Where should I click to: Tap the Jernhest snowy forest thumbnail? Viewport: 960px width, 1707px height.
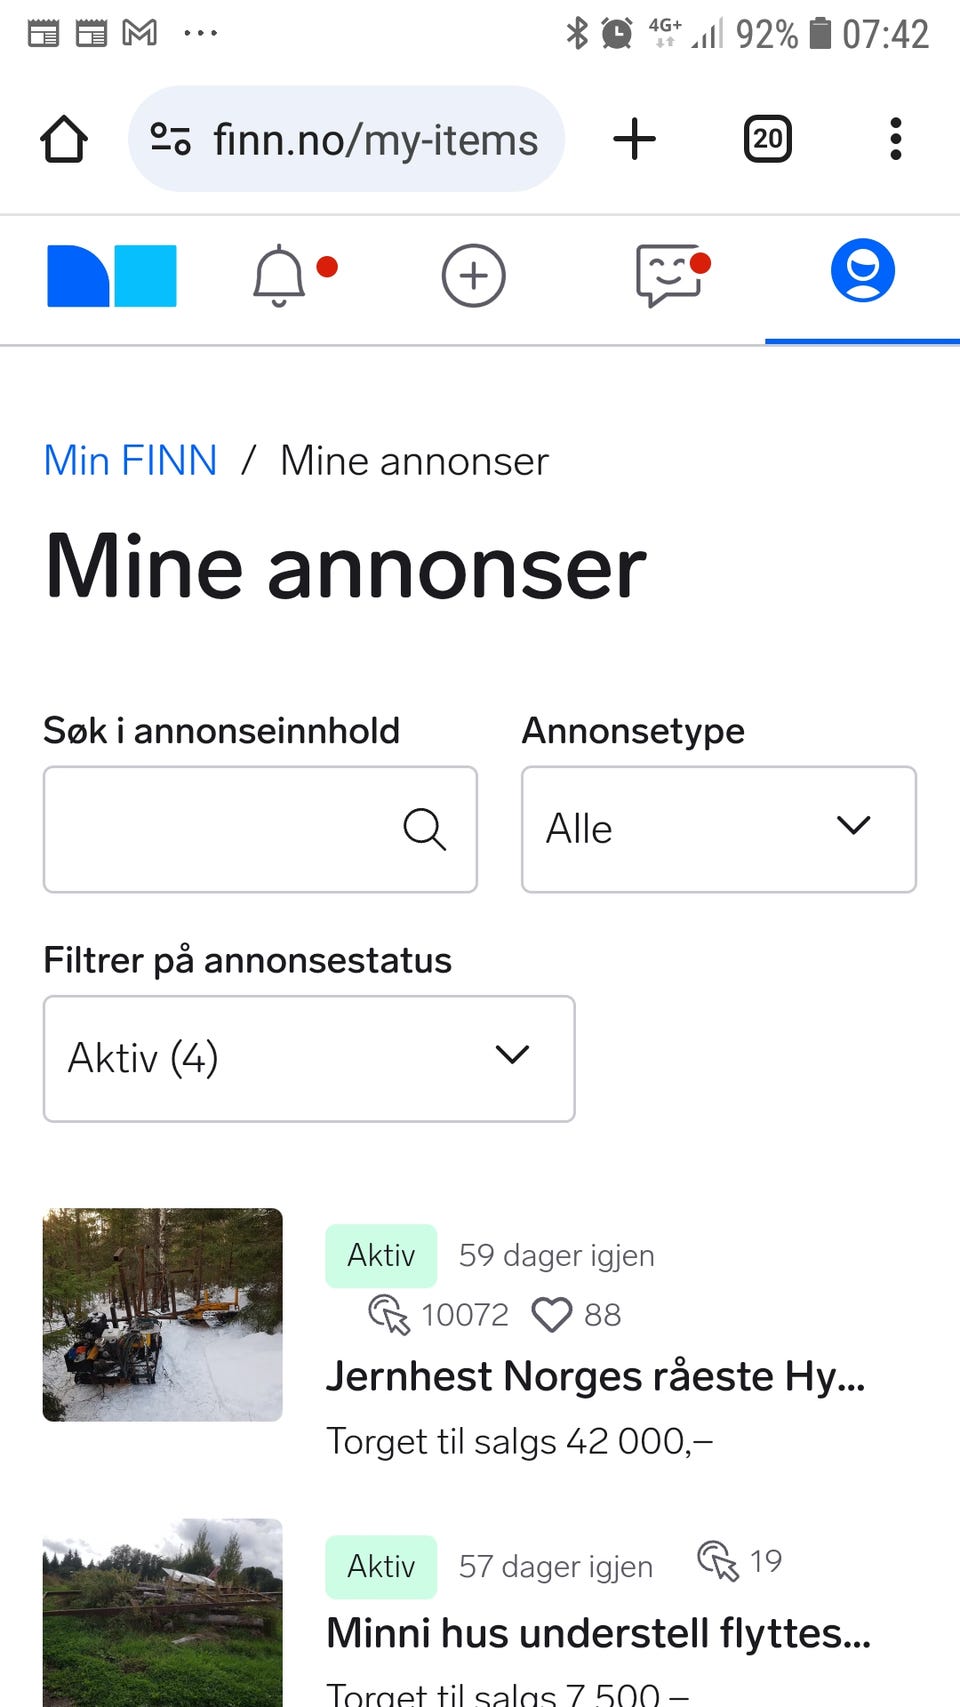(163, 1315)
